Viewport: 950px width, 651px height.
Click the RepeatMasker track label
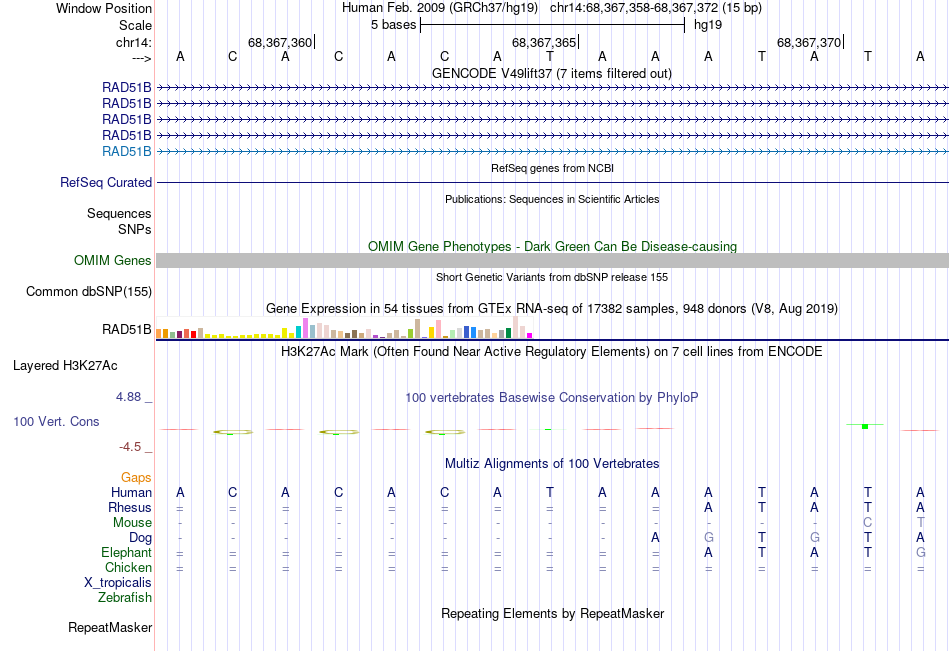click(110, 627)
